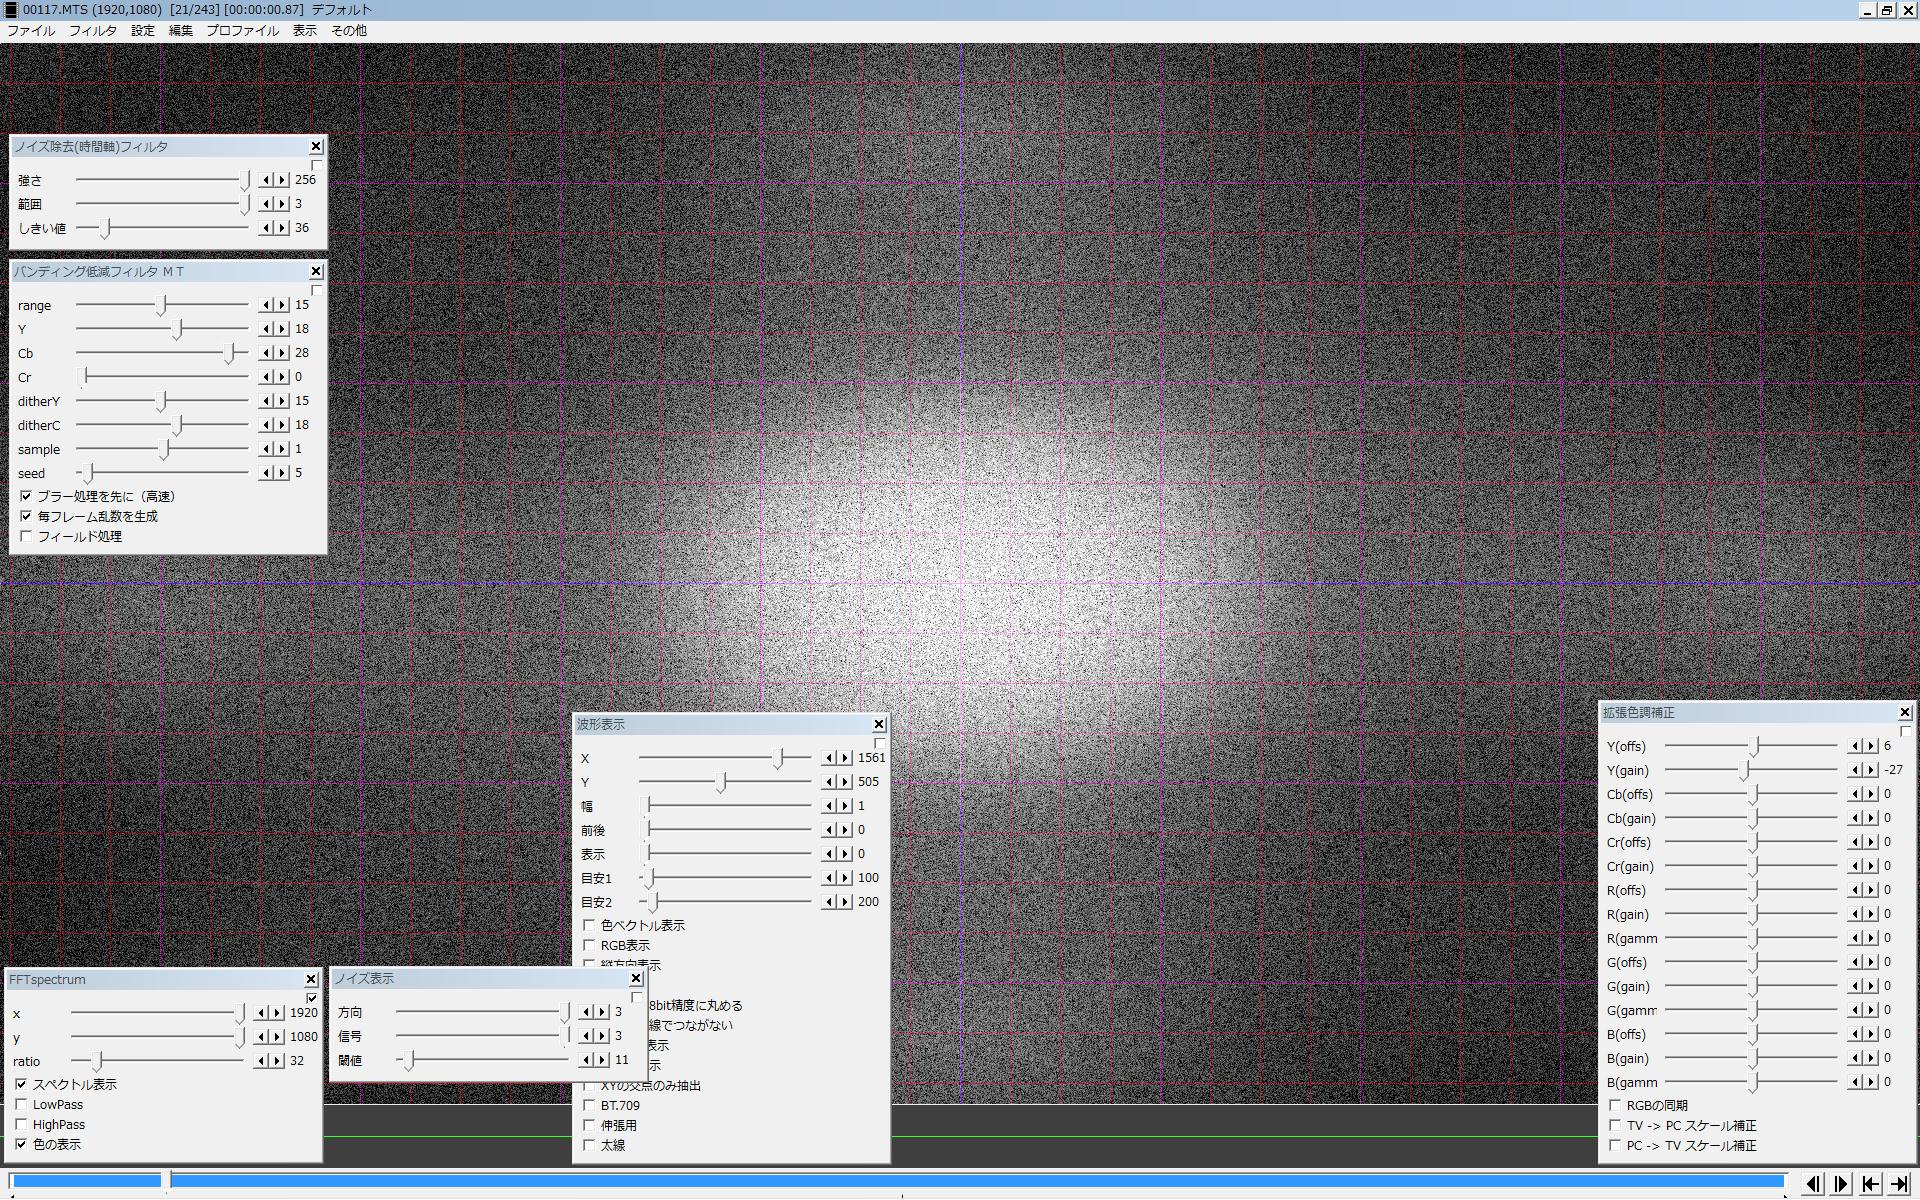
Task: Toggle the スペクトル表示 checkbox
Action: tap(22, 1085)
